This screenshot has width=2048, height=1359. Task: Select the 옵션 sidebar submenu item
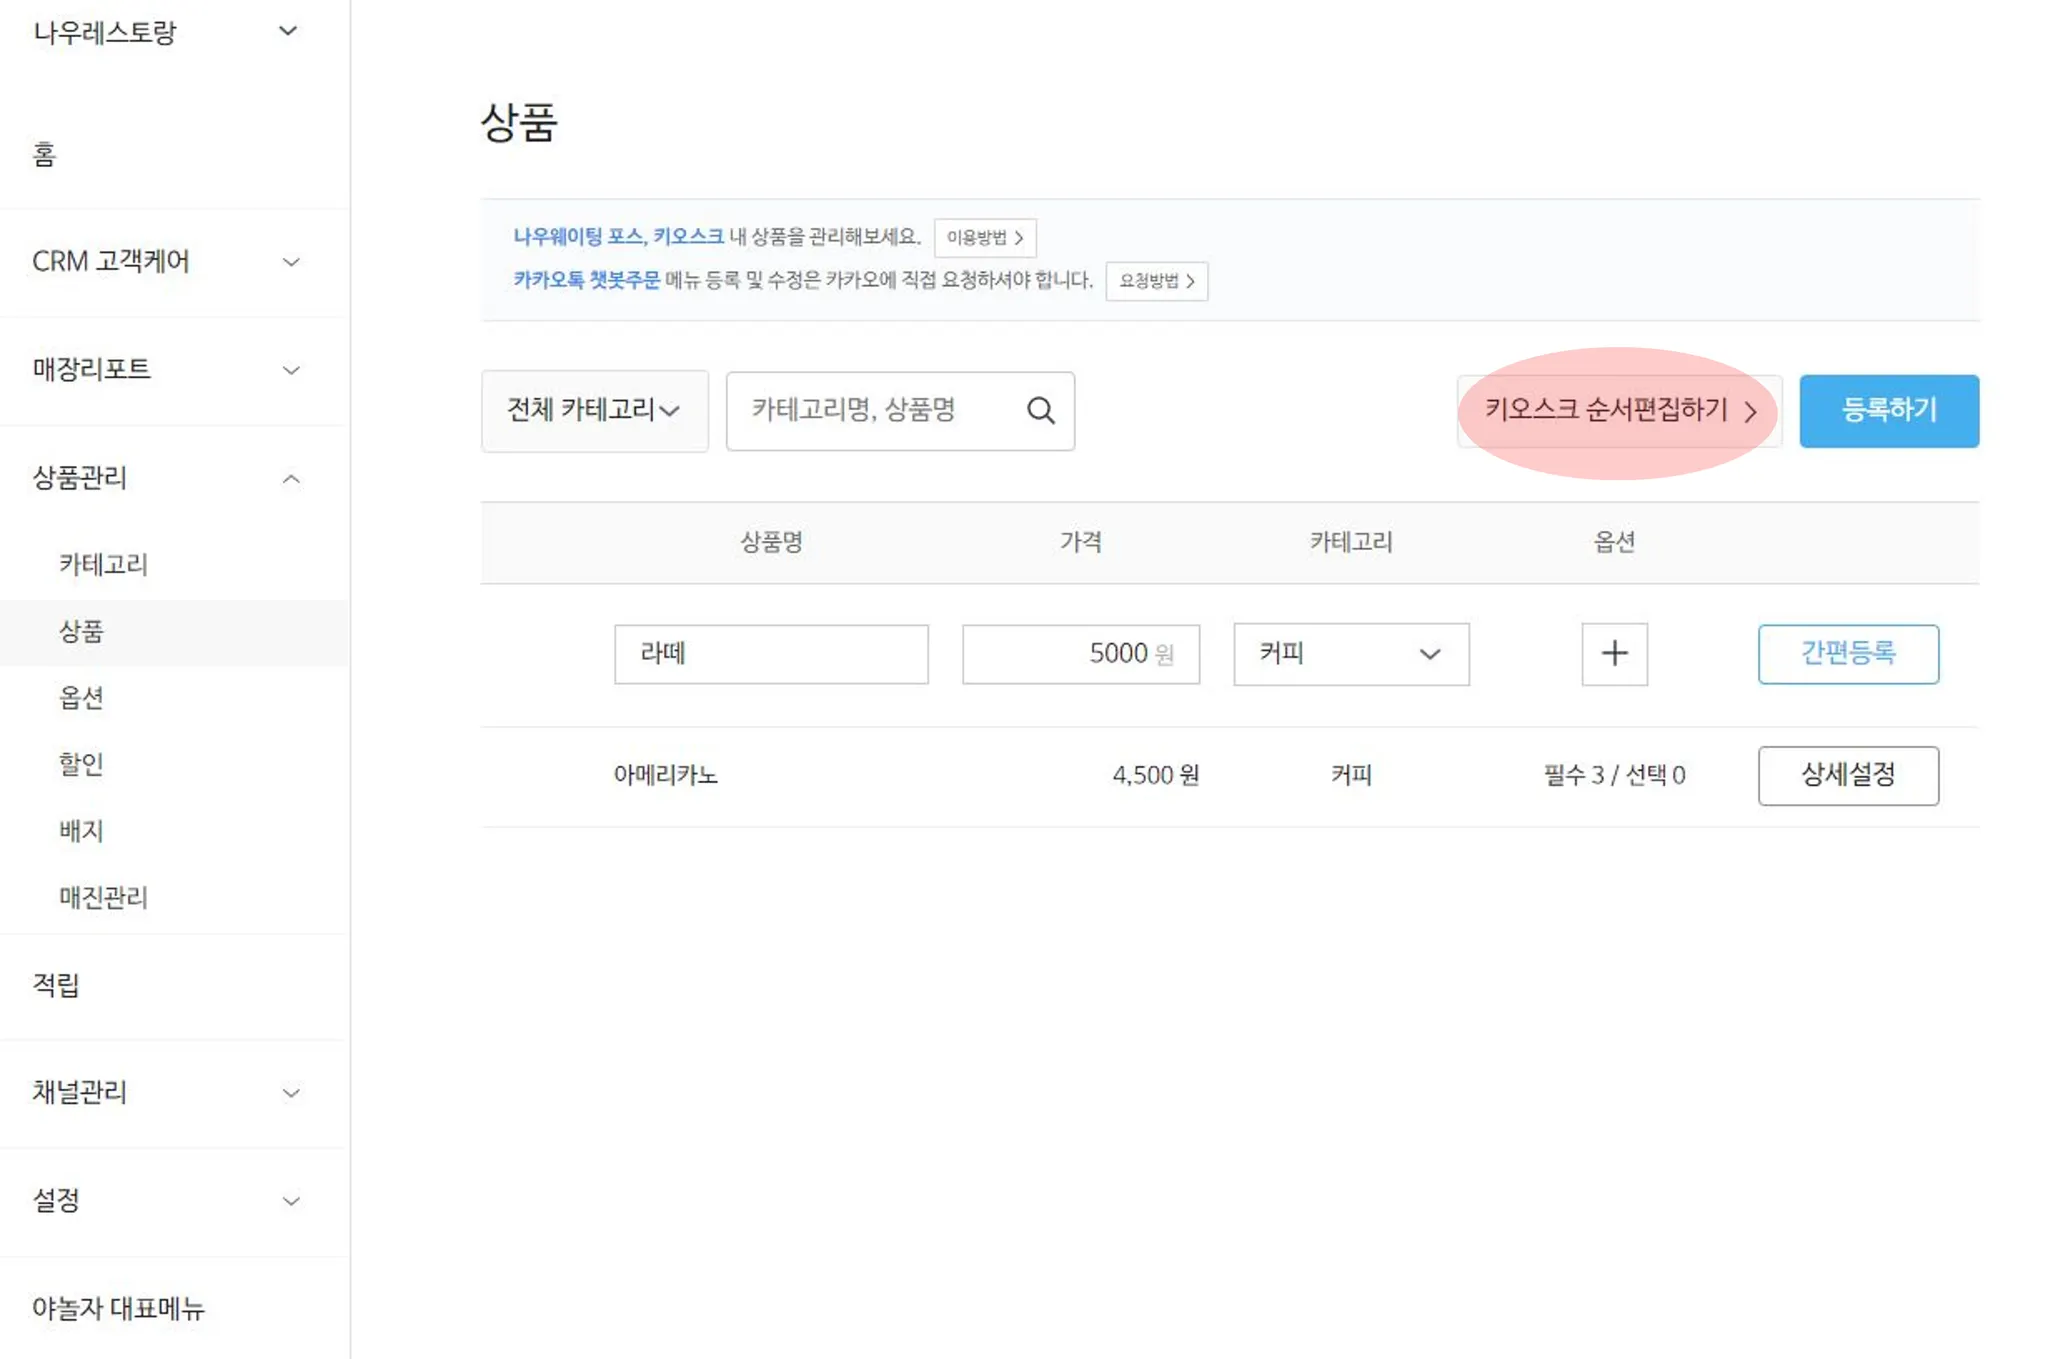coord(81,698)
